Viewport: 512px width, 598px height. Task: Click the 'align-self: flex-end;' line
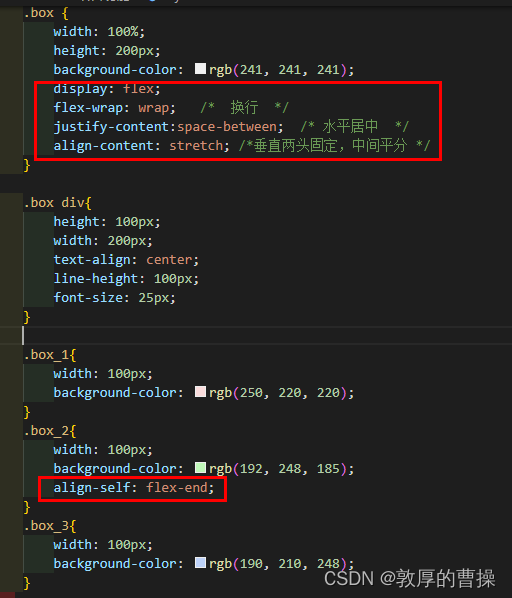click(x=134, y=487)
